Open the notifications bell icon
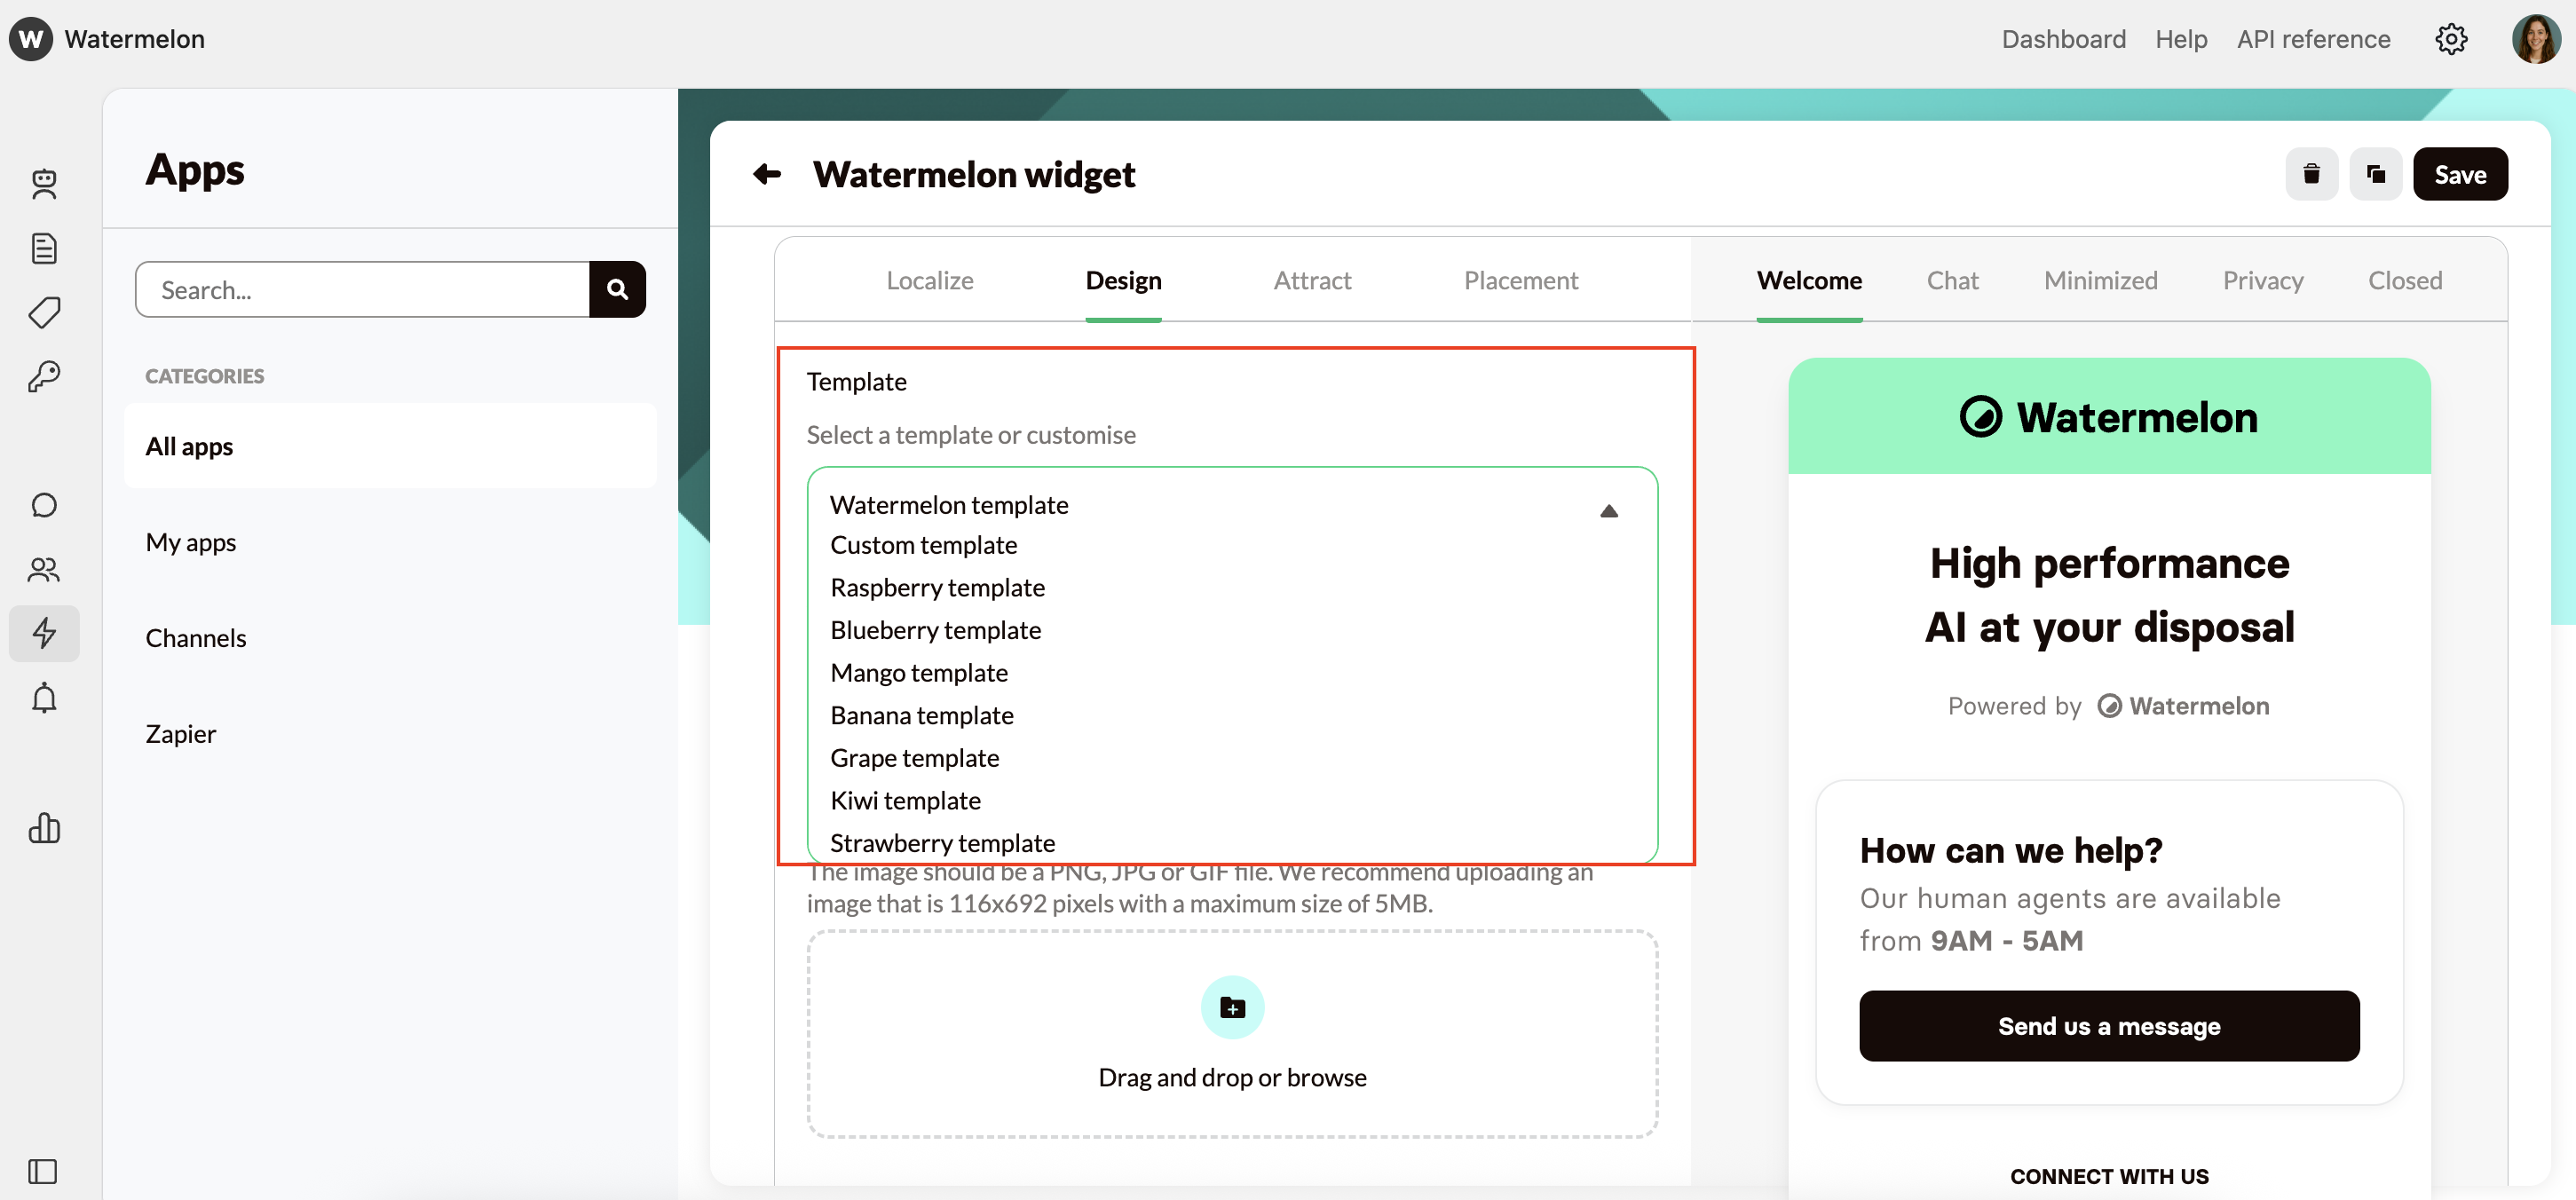This screenshot has height=1200, width=2576. point(44,697)
